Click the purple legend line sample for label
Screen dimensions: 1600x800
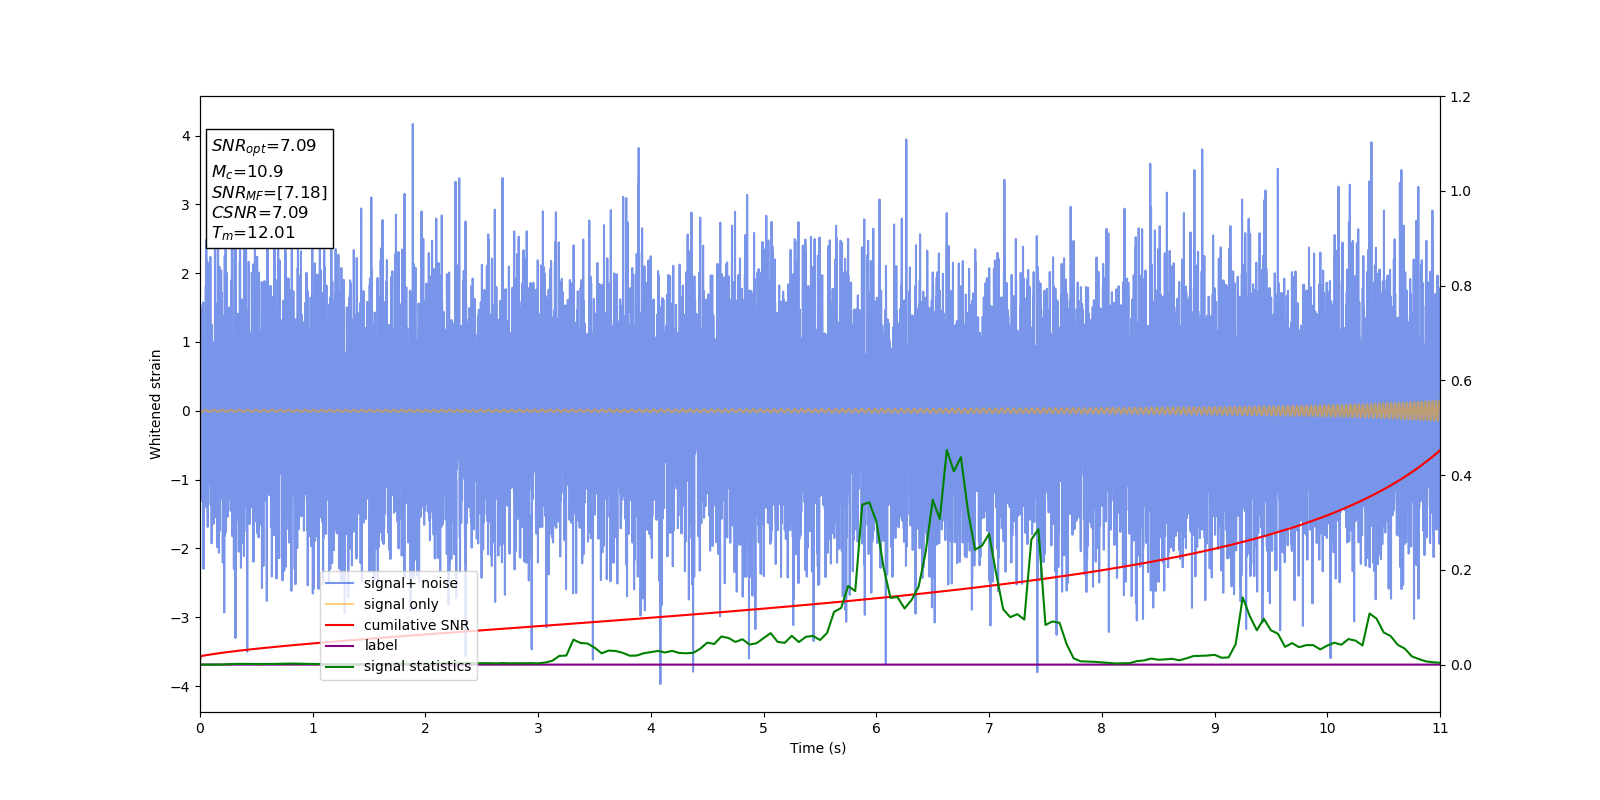(x=340, y=646)
